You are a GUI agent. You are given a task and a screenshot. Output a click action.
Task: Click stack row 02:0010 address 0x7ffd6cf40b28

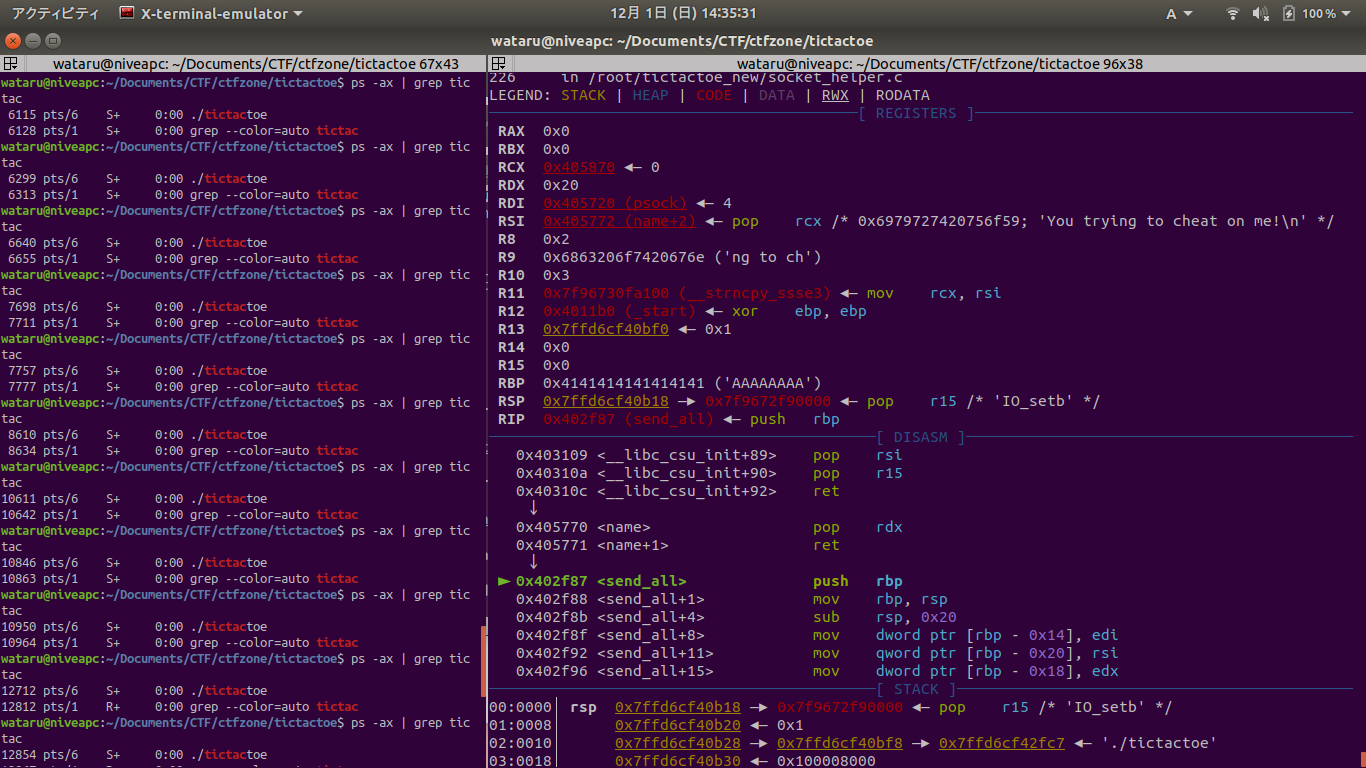tap(678, 743)
